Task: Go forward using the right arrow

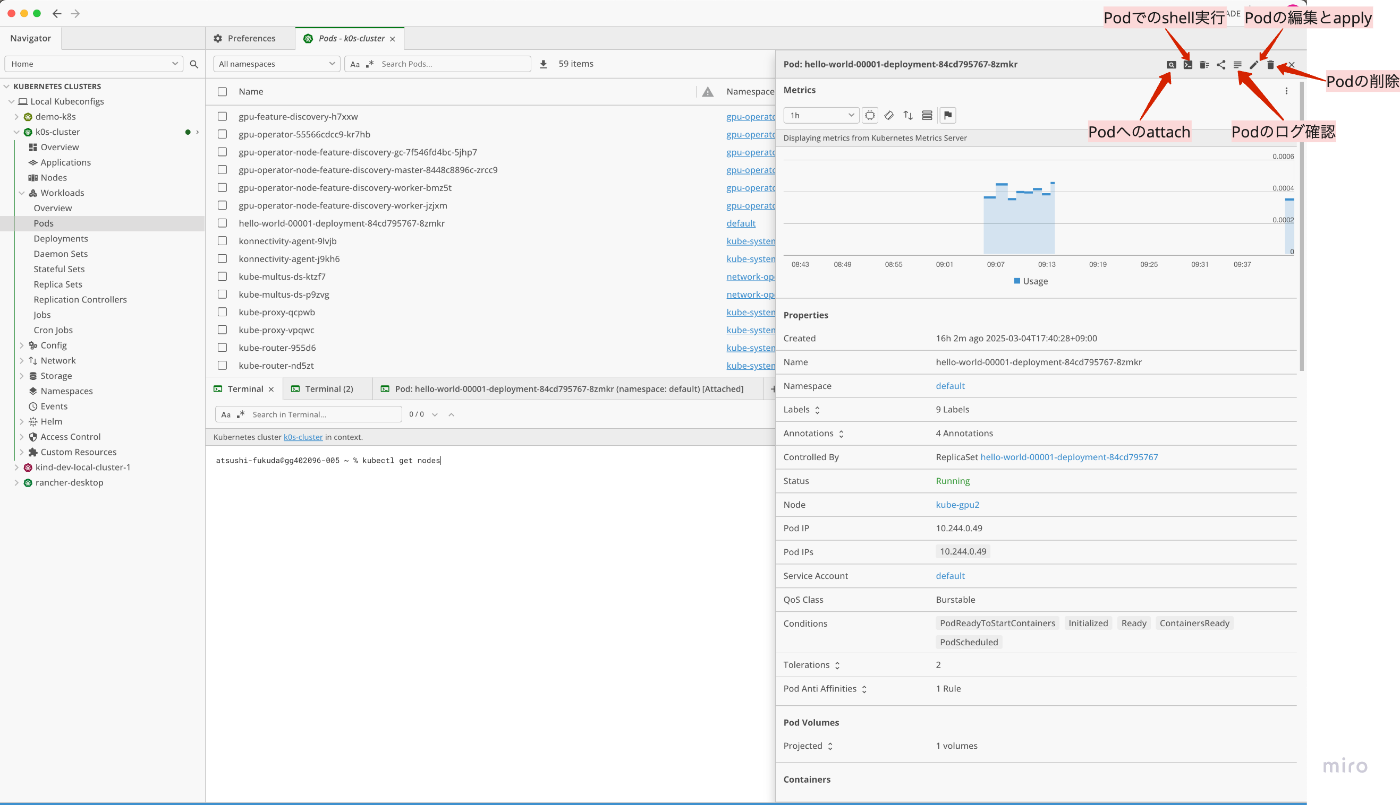Action: click(76, 13)
